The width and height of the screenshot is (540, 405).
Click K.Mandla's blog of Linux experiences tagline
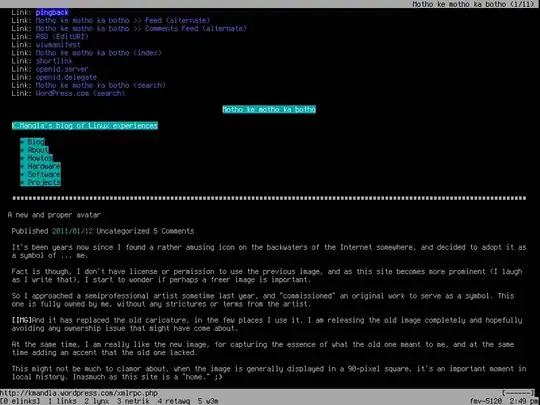(x=85, y=126)
